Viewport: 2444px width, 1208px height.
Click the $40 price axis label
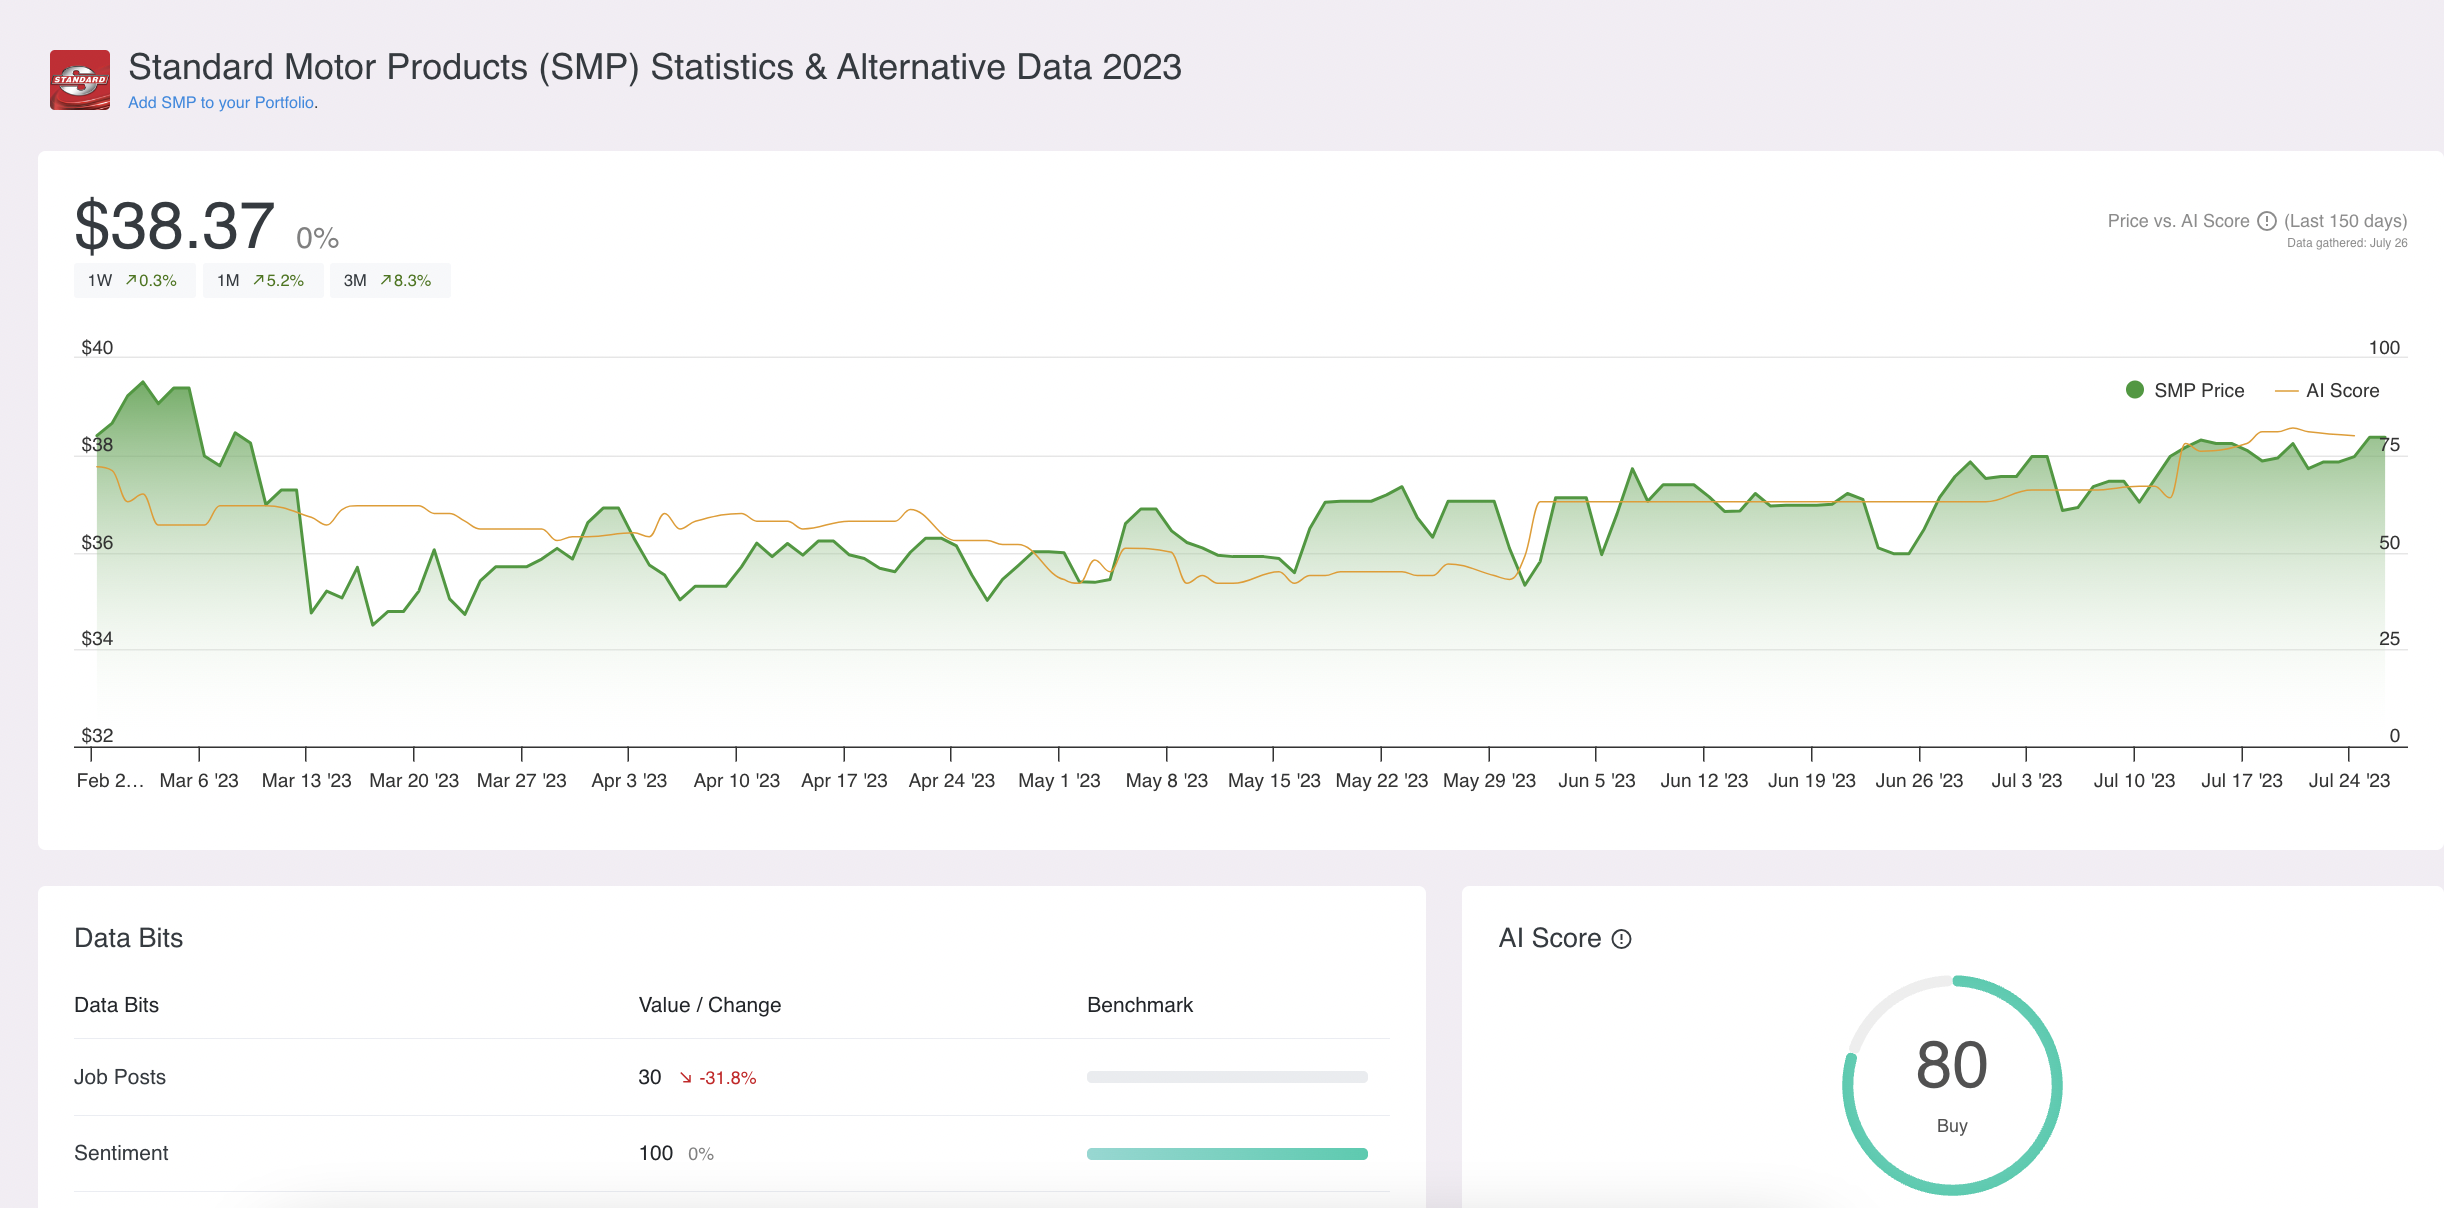coord(97,348)
